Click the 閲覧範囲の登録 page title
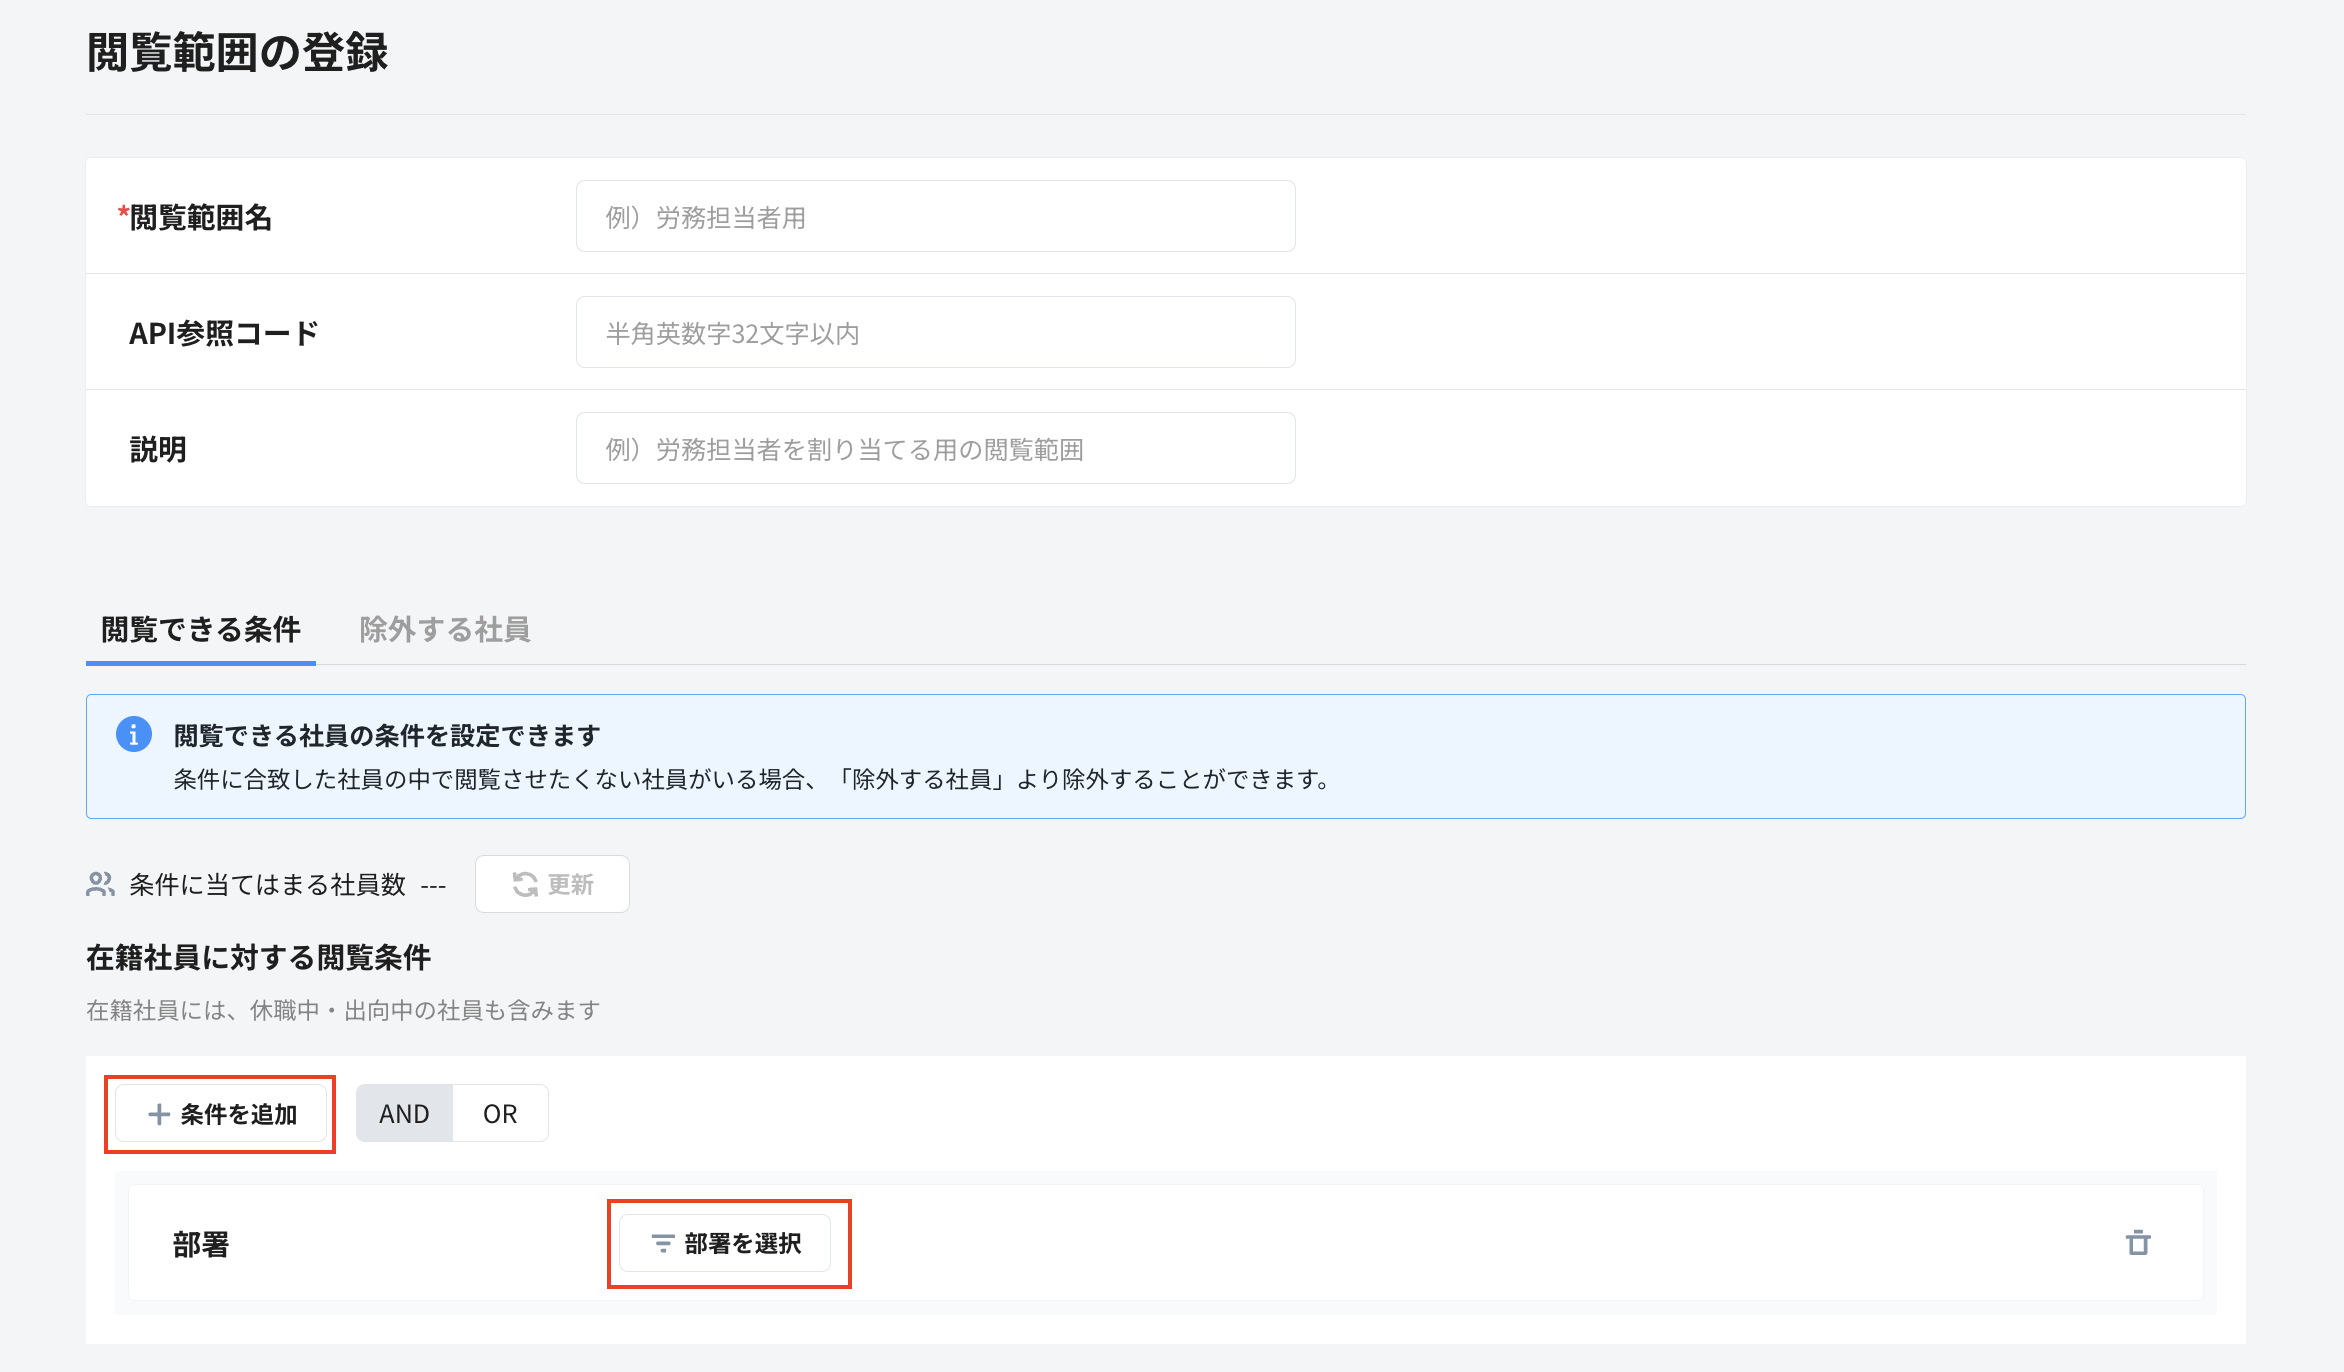Viewport: 2344px width, 1372px height. click(237, 52)
